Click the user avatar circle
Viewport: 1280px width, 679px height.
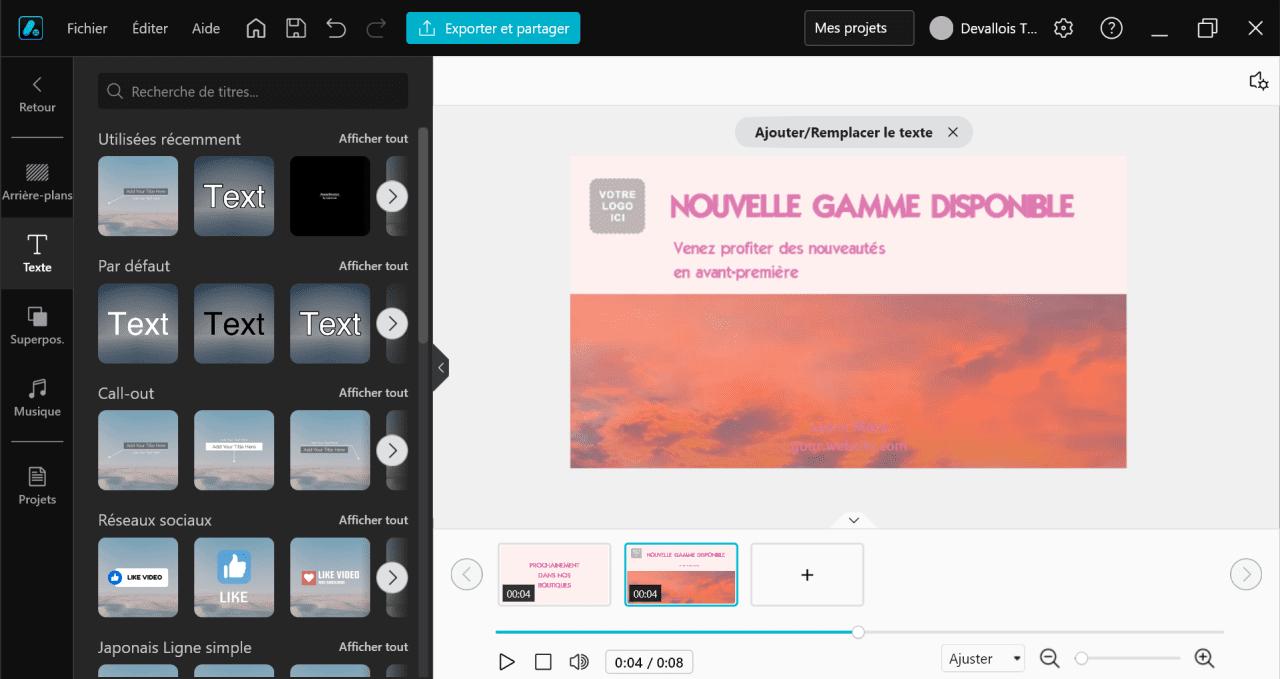point(941,28)
